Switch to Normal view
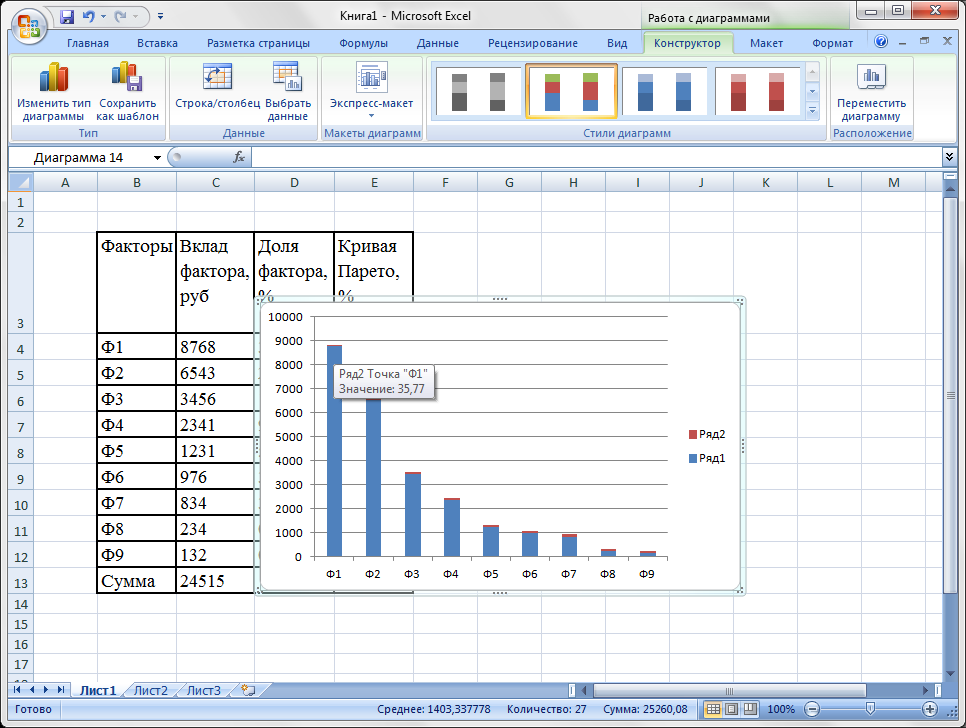 [x=713, y=709]
